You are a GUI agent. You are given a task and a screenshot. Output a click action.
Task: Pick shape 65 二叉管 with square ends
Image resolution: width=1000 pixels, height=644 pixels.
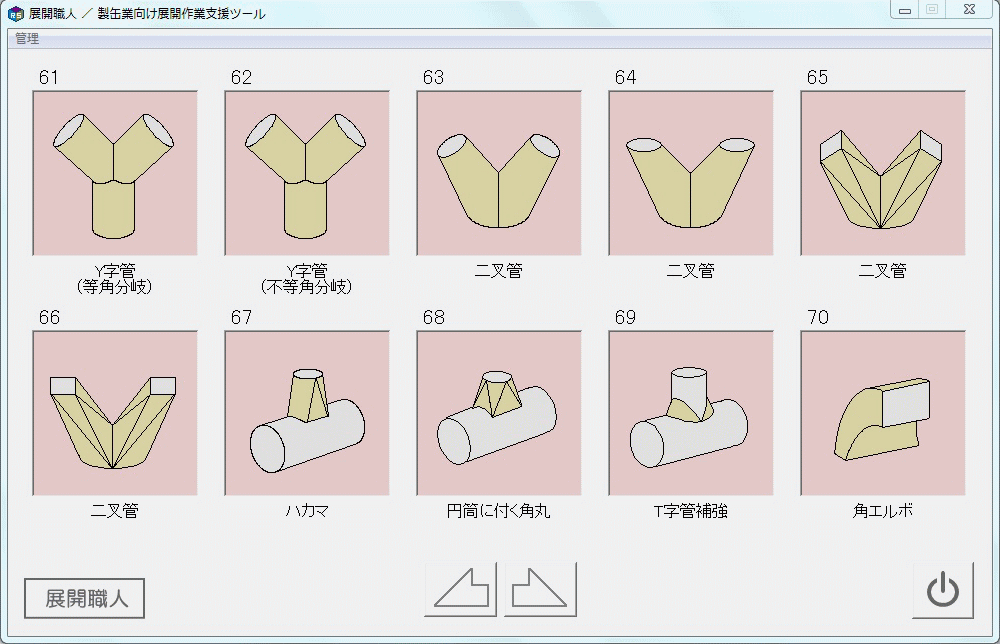(883, 173)
